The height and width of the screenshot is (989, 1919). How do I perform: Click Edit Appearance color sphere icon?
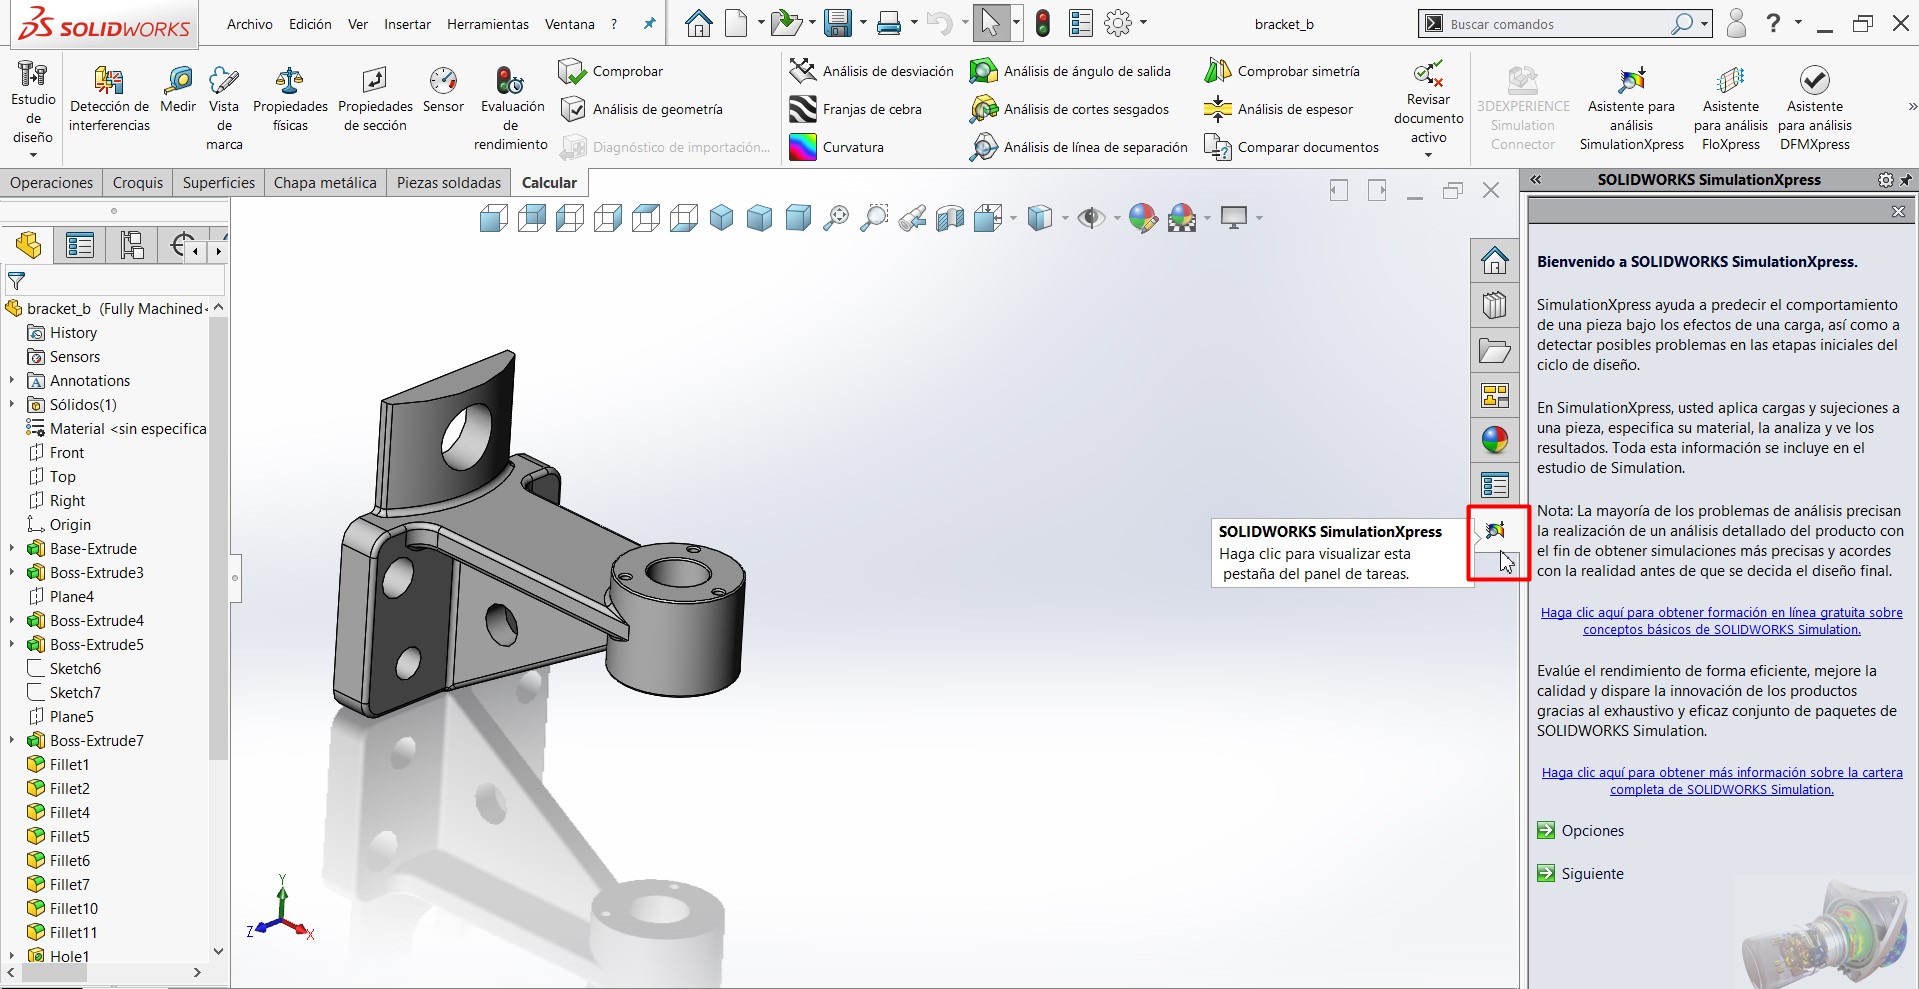(x=1143, y=217)
